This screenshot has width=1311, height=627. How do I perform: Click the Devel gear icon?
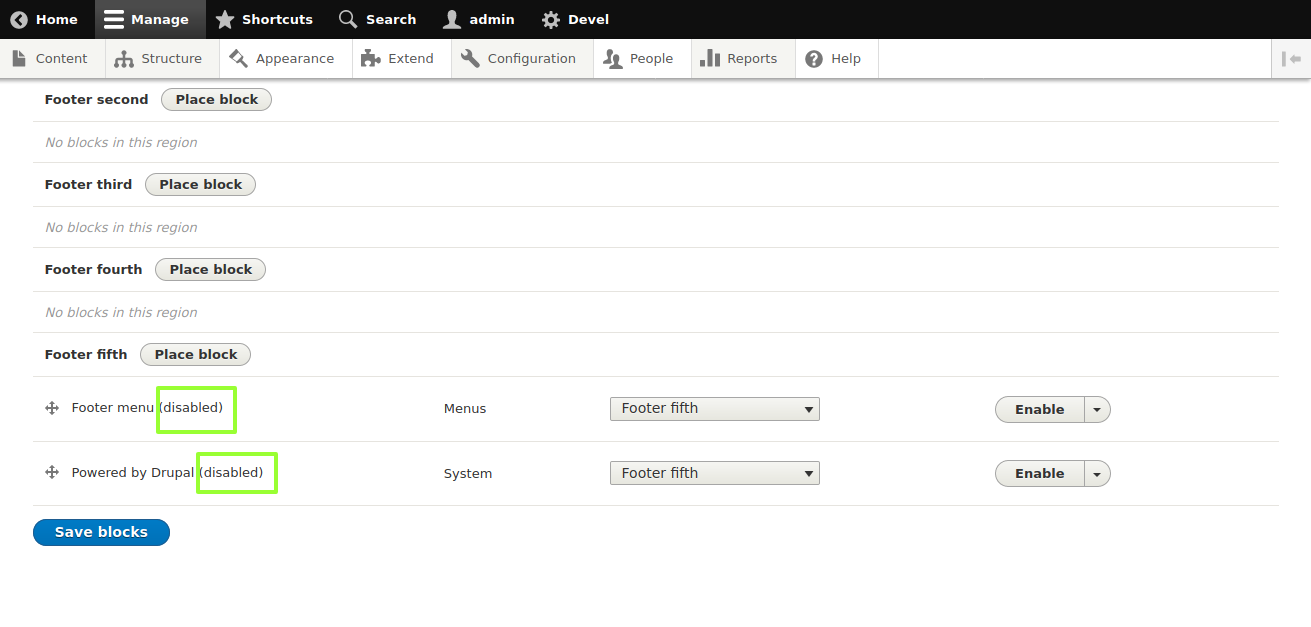click(x=551, y=19)
